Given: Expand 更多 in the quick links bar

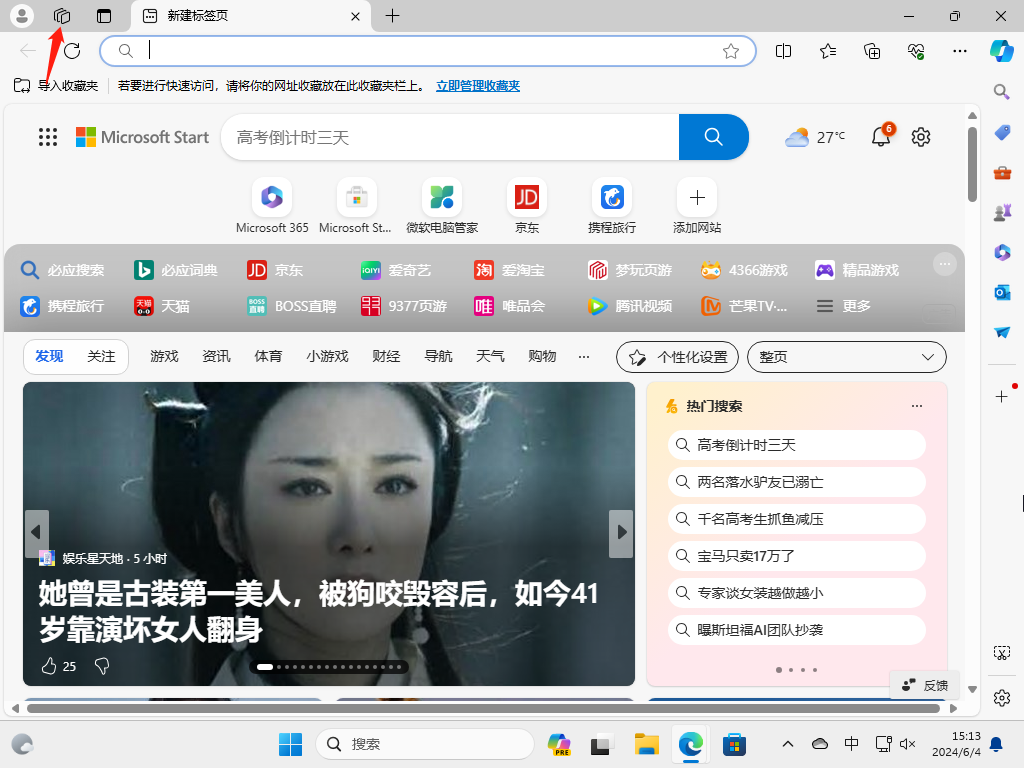Looking at the screenshot, I should [843, 306].
